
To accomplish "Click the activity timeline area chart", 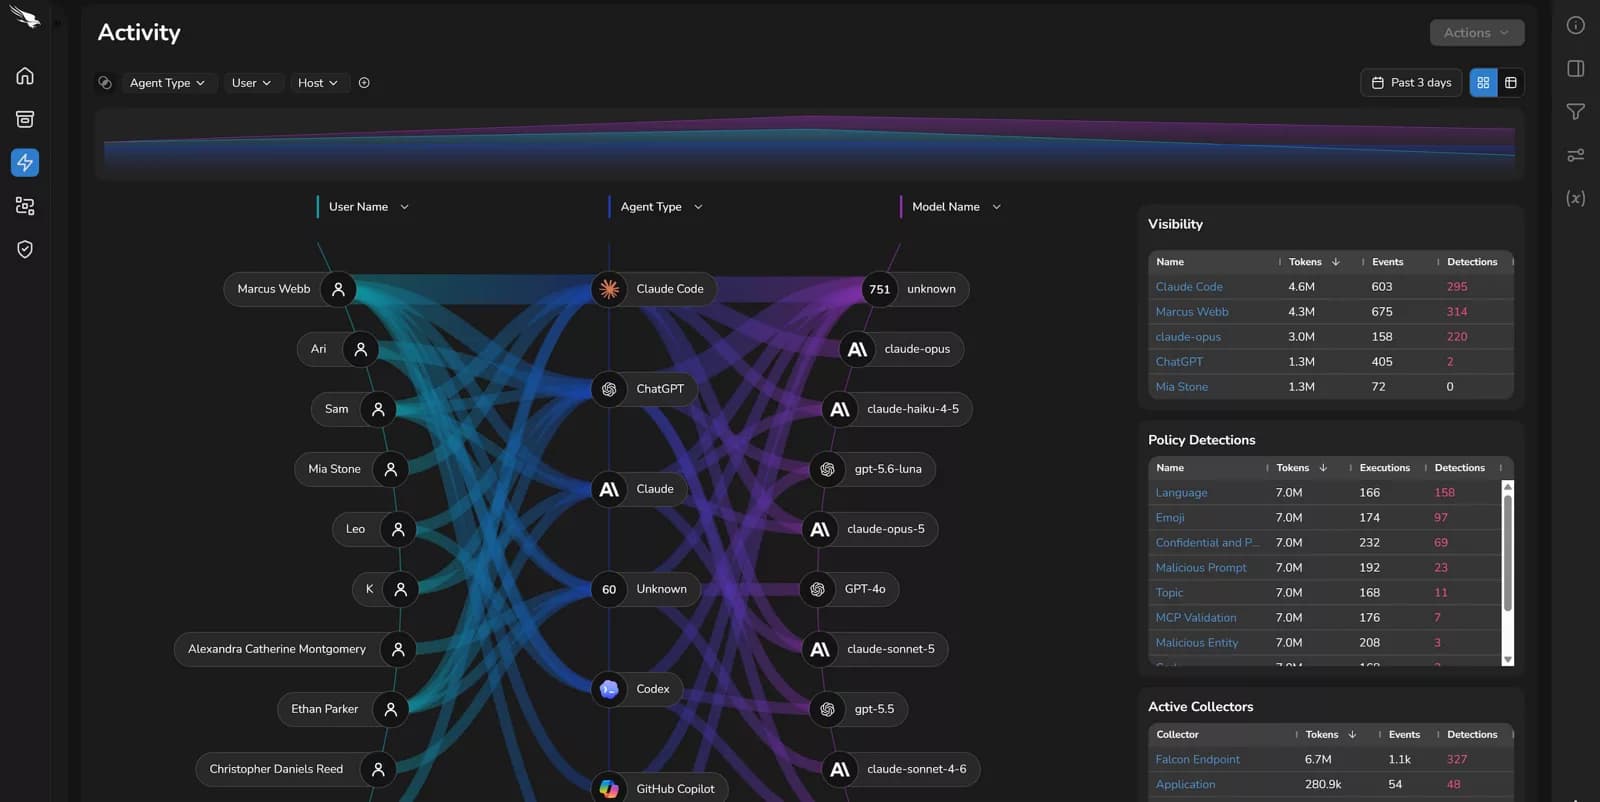I will pyautogui.click(x=809, y=145).
